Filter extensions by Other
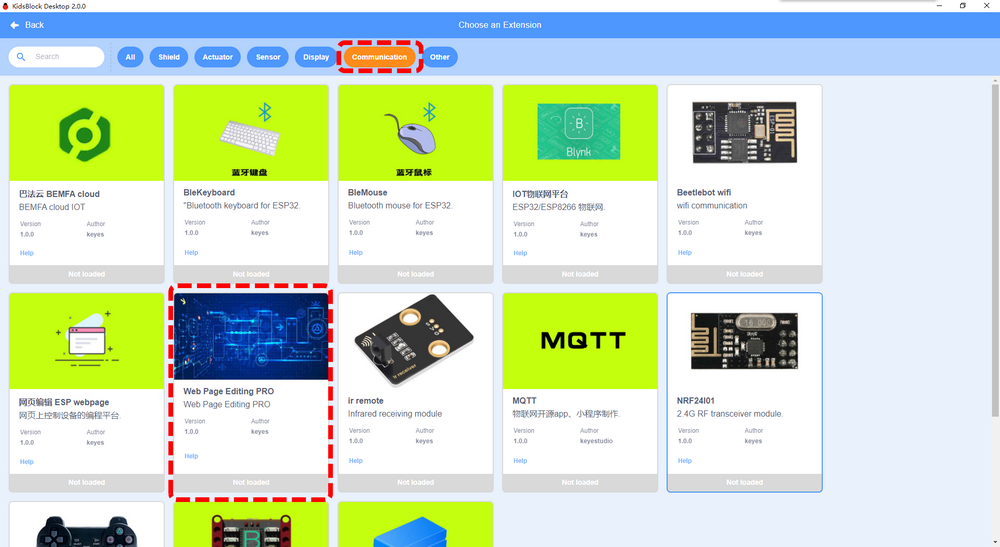The width and height of the screenshot is (1000, 547). pos(439,57)
